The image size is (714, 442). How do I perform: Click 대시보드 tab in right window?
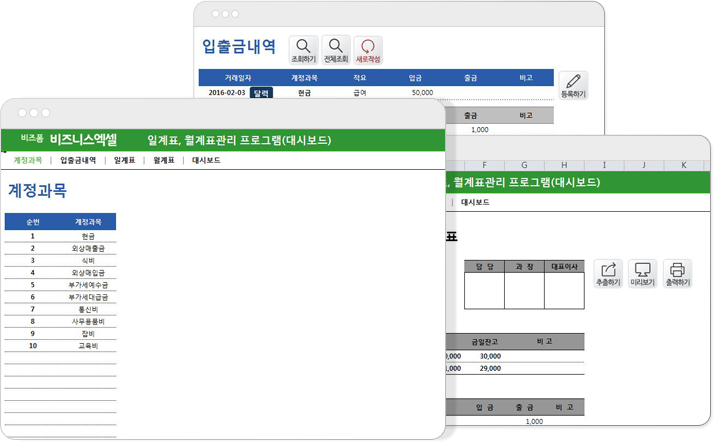click(x=475, y=202)
